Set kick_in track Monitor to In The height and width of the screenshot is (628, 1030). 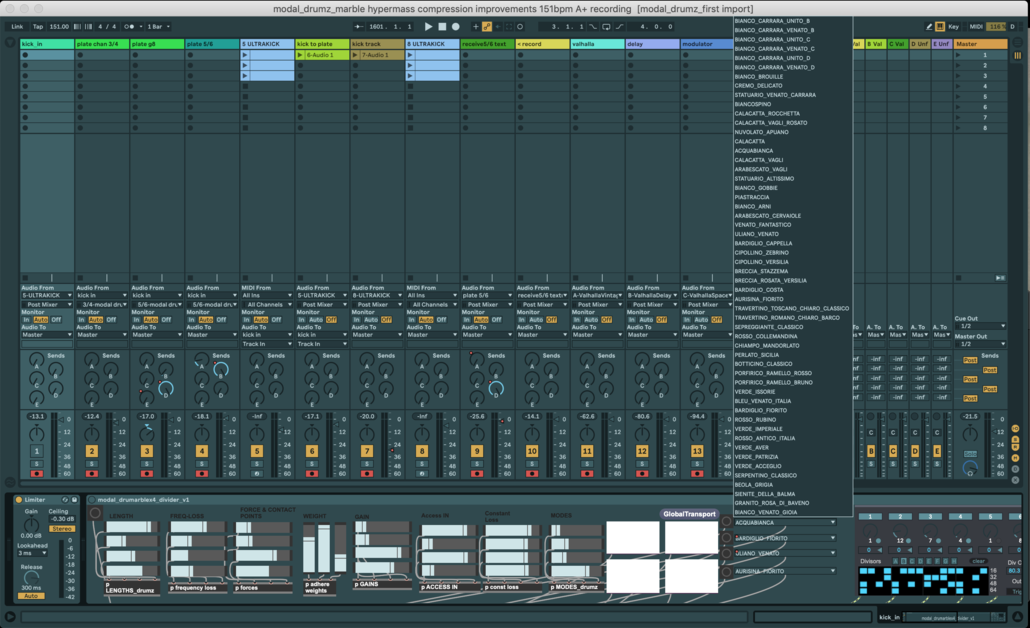[25, 320]
